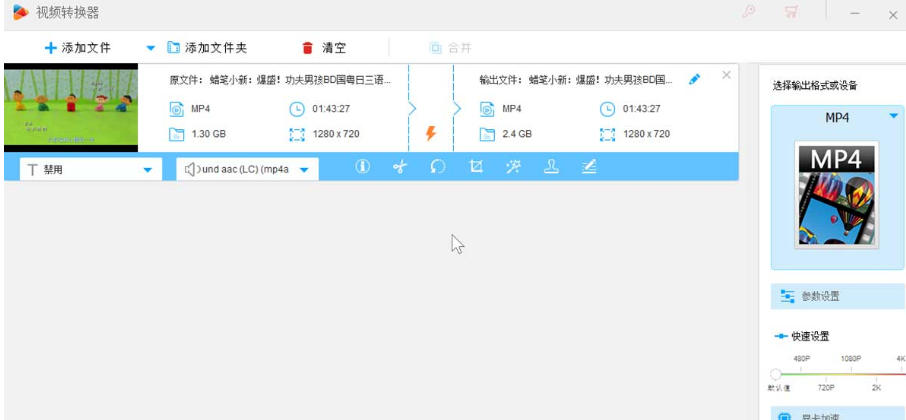Click the rotate video icon

(x=438, y=167)
